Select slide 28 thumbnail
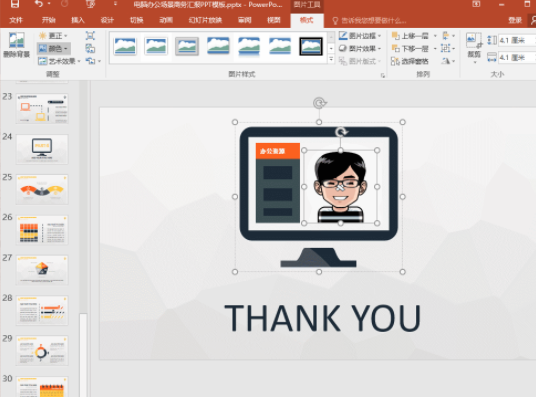The image size is (536, 399). click(42, 310)
